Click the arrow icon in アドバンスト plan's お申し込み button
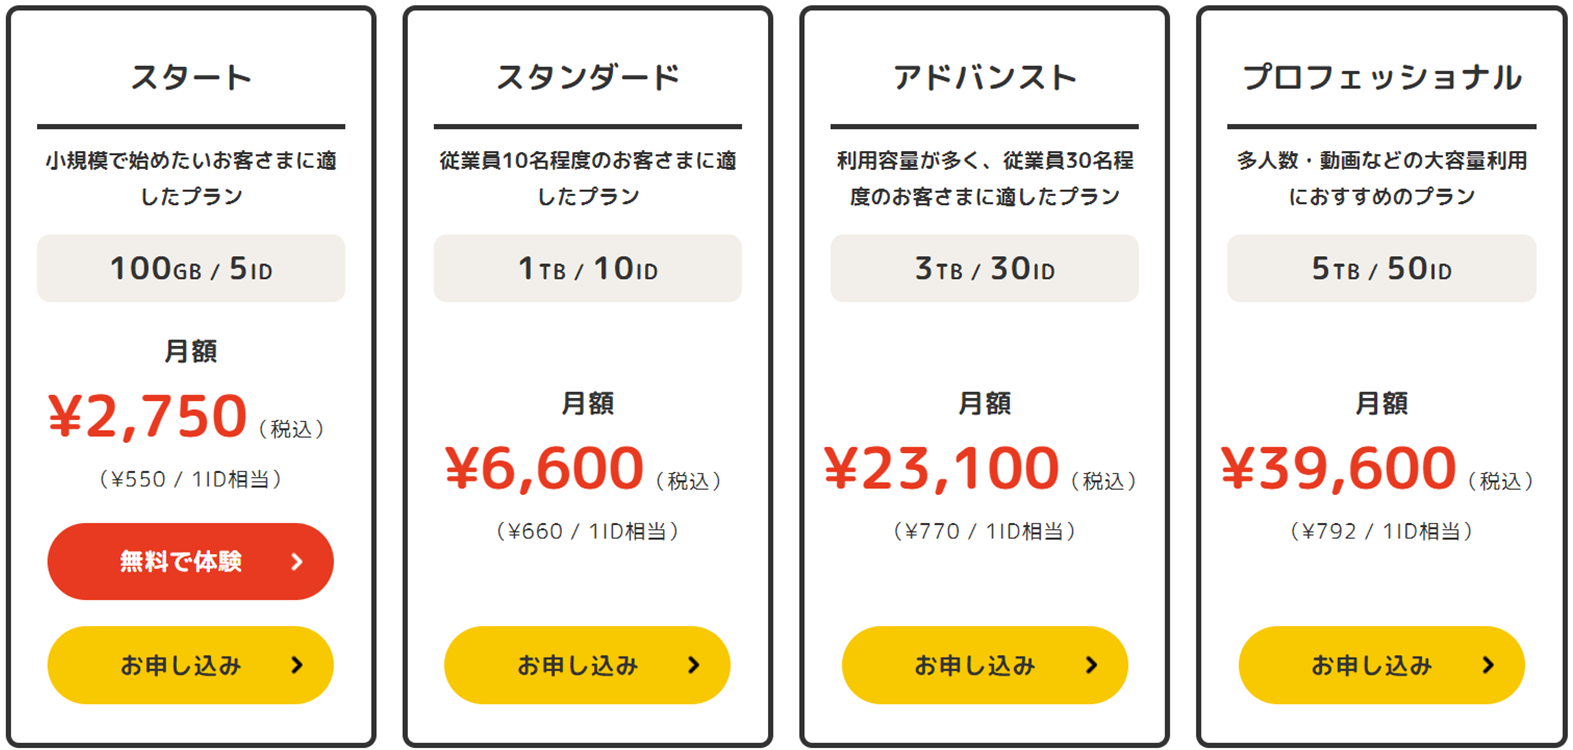 (1090, 664)
